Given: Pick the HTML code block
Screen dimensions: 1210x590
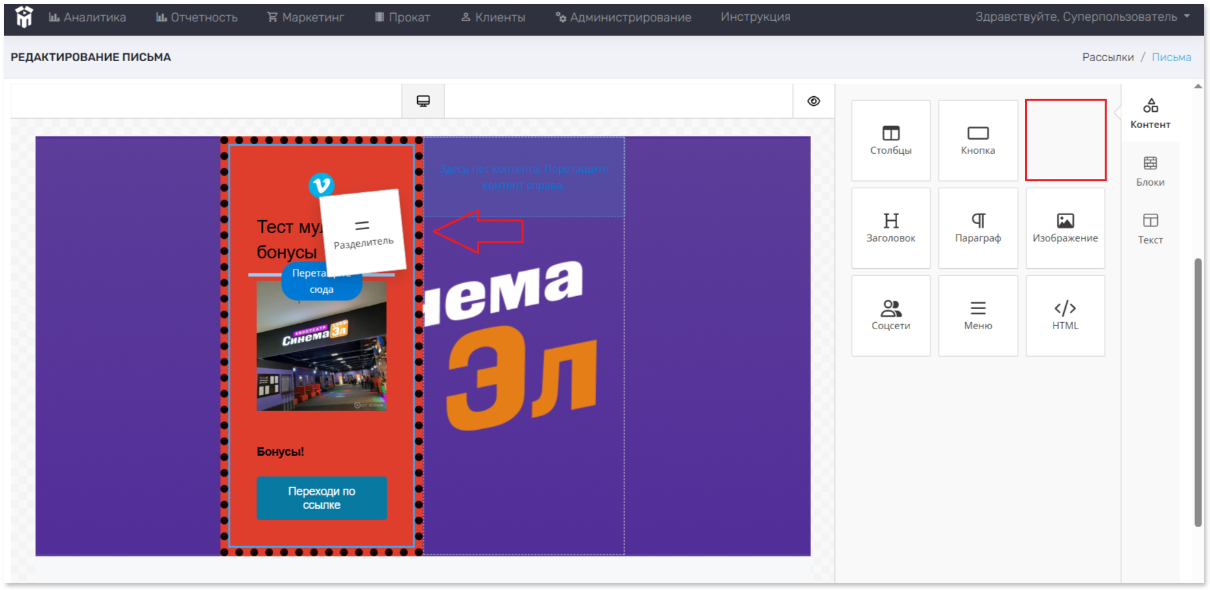Looking at the screenshot, I should tap(1065, 315).
